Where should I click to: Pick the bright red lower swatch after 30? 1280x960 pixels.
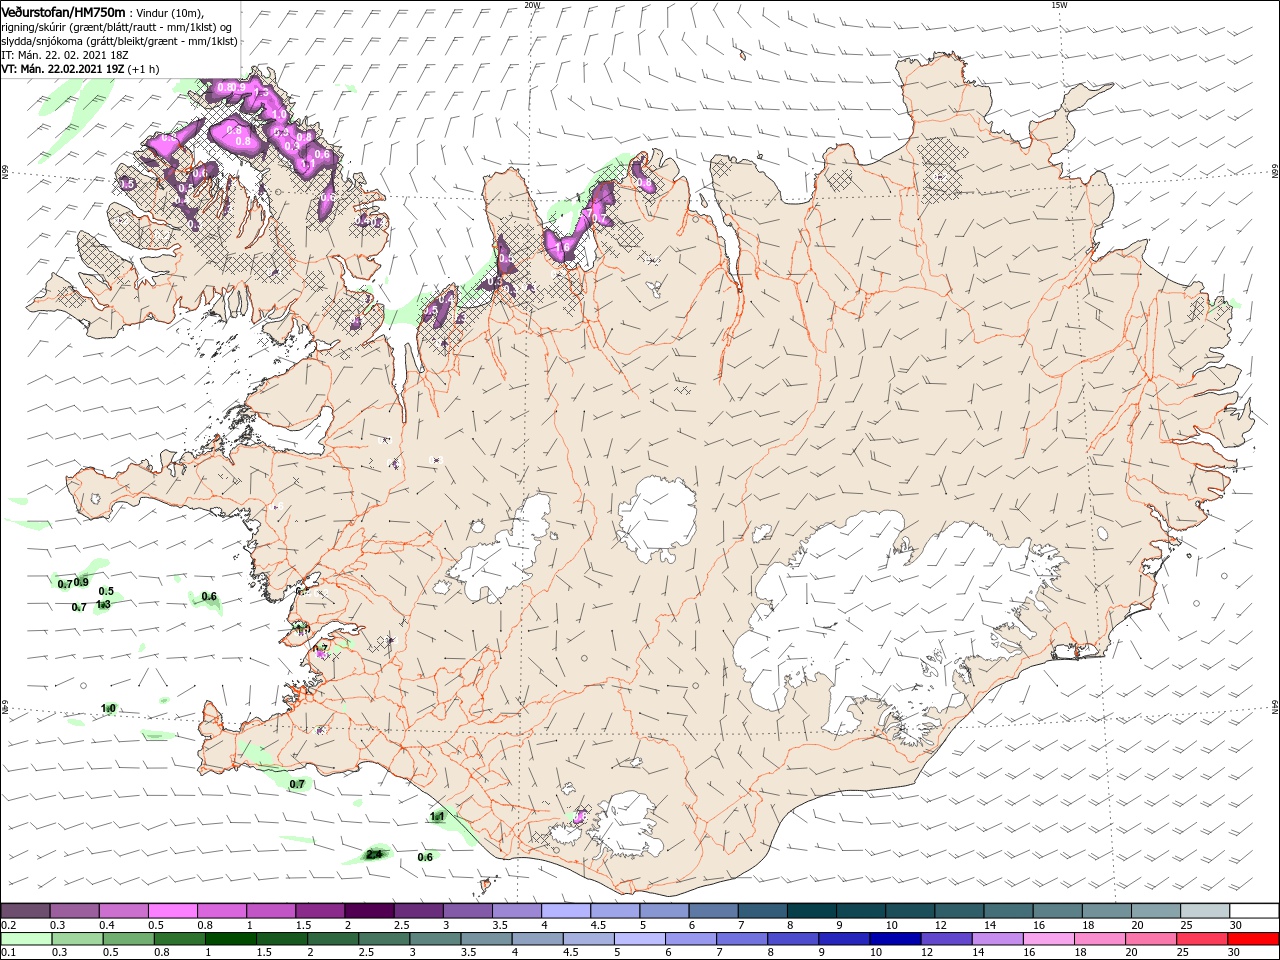point(1252,939)
